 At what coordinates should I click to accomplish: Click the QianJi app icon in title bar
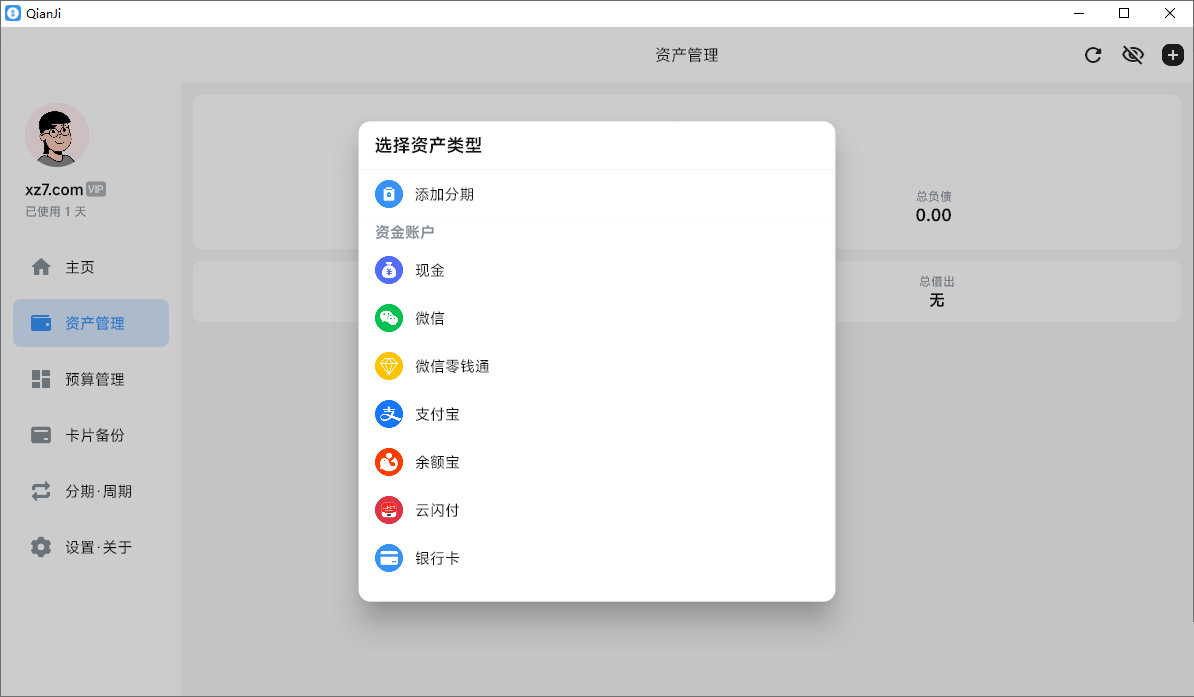13,13
